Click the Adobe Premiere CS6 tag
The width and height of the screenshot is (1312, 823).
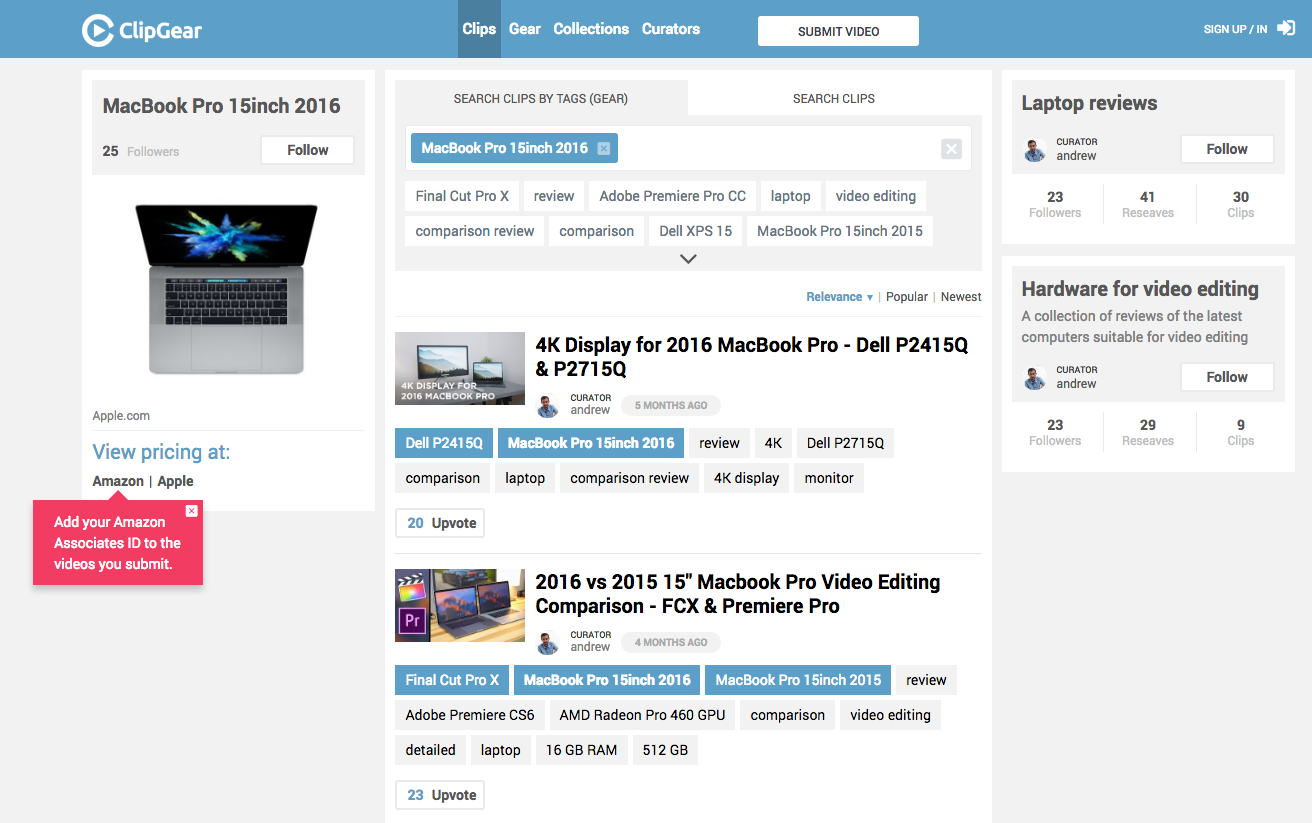(x=470, y=715)
